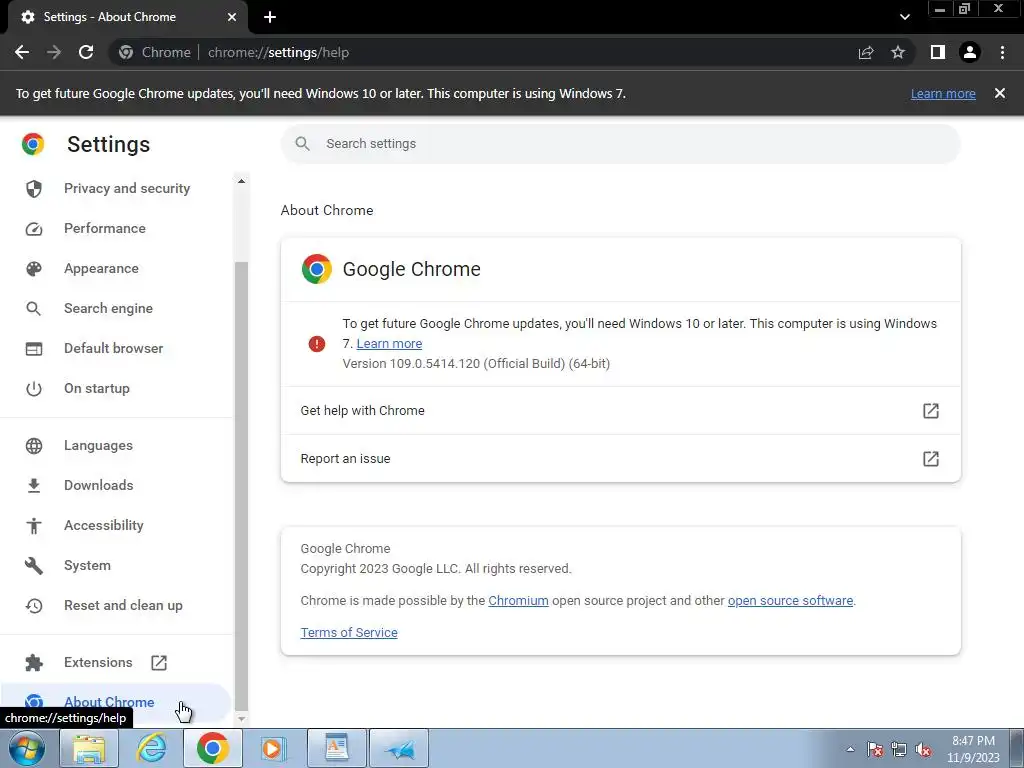The image size is (1024, 768).
Task: Click the Default browser window icon
Action: click(34, 349)
